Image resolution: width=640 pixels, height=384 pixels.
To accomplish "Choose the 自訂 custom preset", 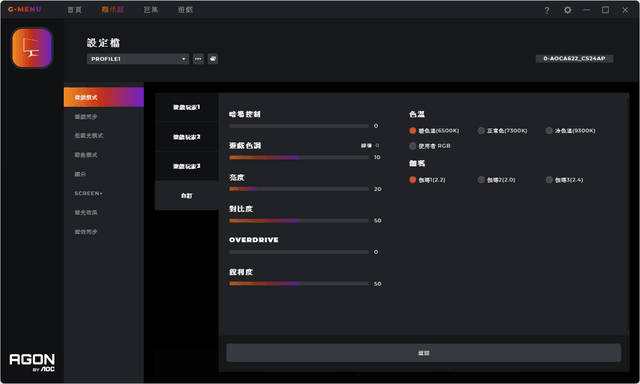I will tap(187, 195).
